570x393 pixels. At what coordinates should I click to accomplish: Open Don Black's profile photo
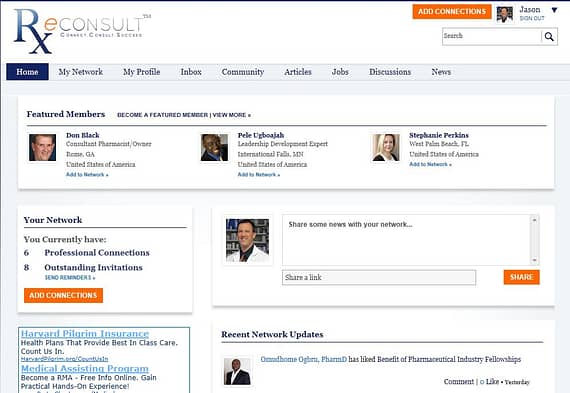pos(43,148)
